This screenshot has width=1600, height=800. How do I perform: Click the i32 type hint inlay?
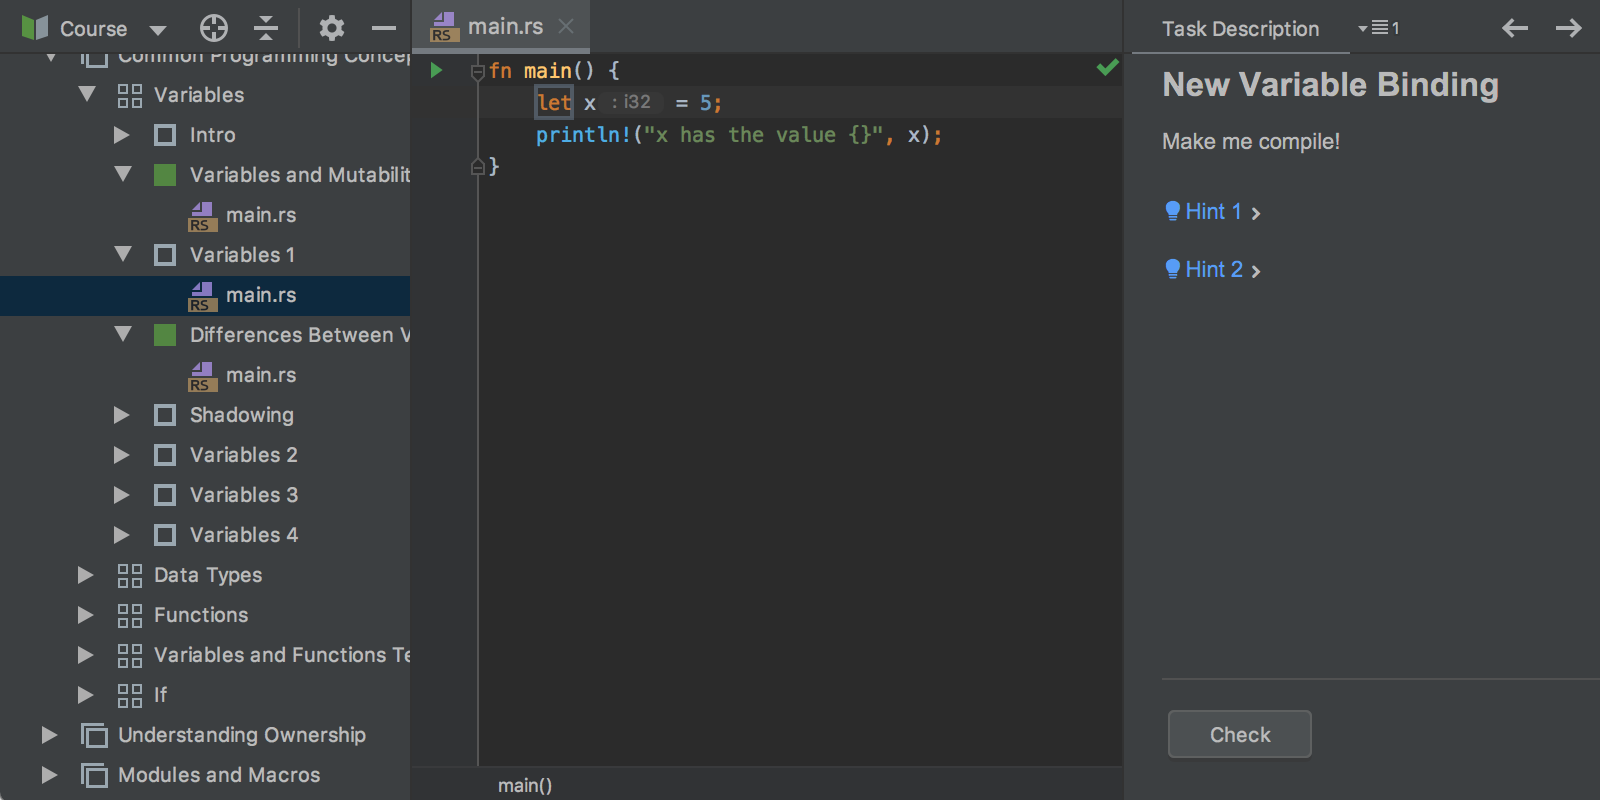[x=632, y=102]
